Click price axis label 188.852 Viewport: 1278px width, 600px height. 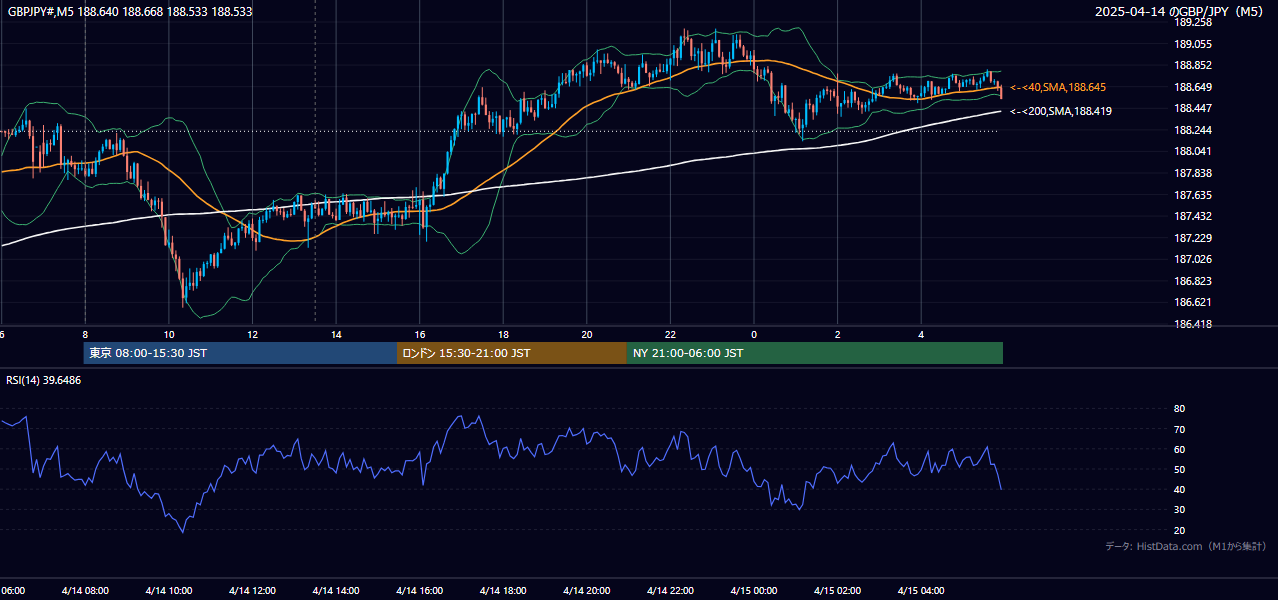click(1193, 65)
